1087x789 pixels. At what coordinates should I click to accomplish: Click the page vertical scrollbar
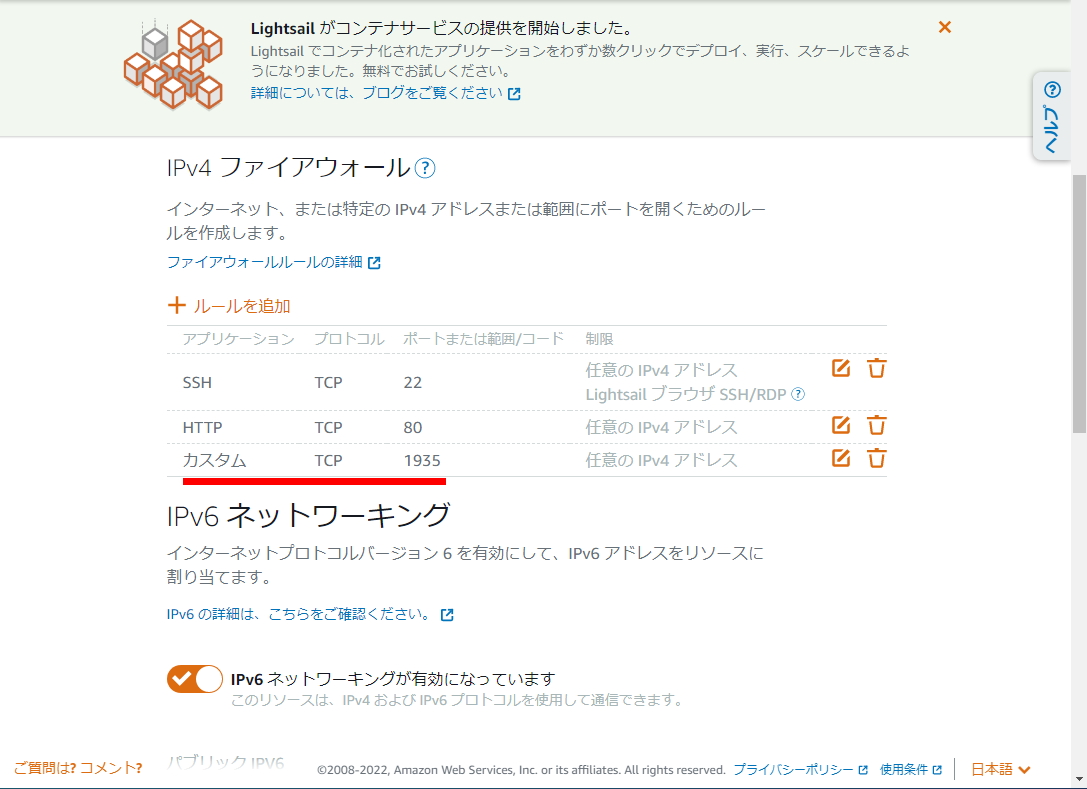(x=1079, y=305)
